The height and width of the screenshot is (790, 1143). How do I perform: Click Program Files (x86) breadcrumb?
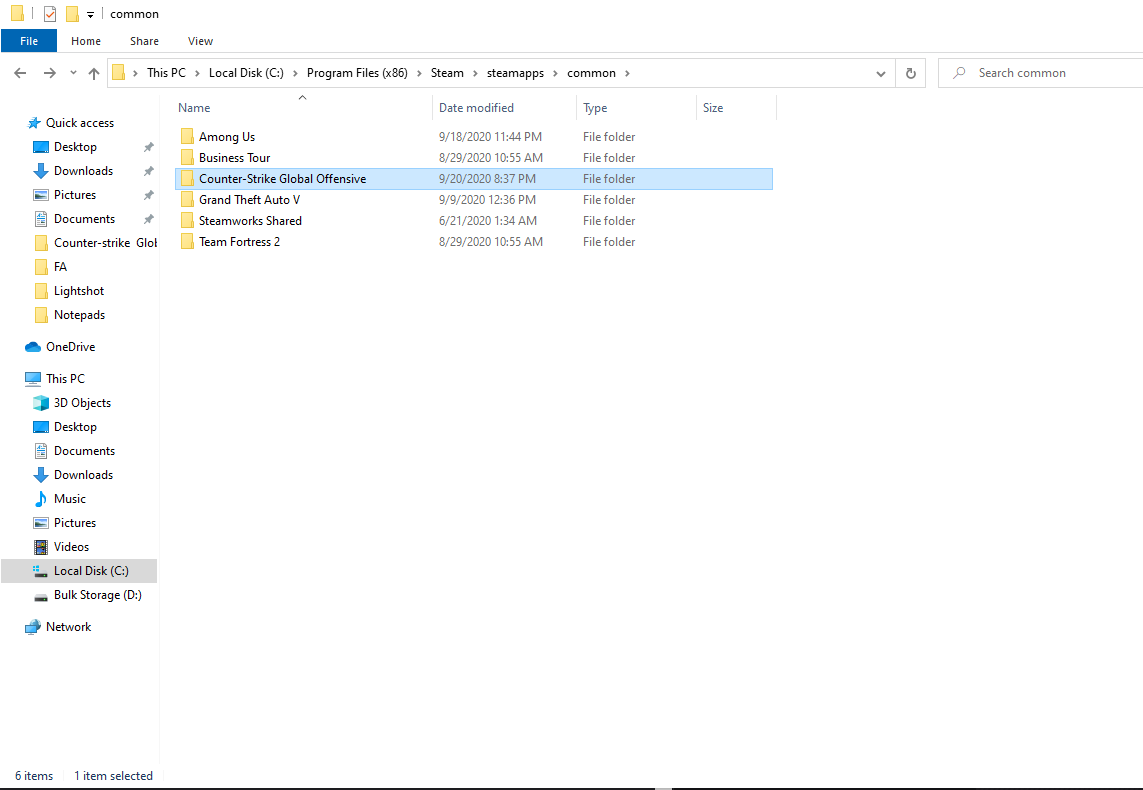[357, 73]
